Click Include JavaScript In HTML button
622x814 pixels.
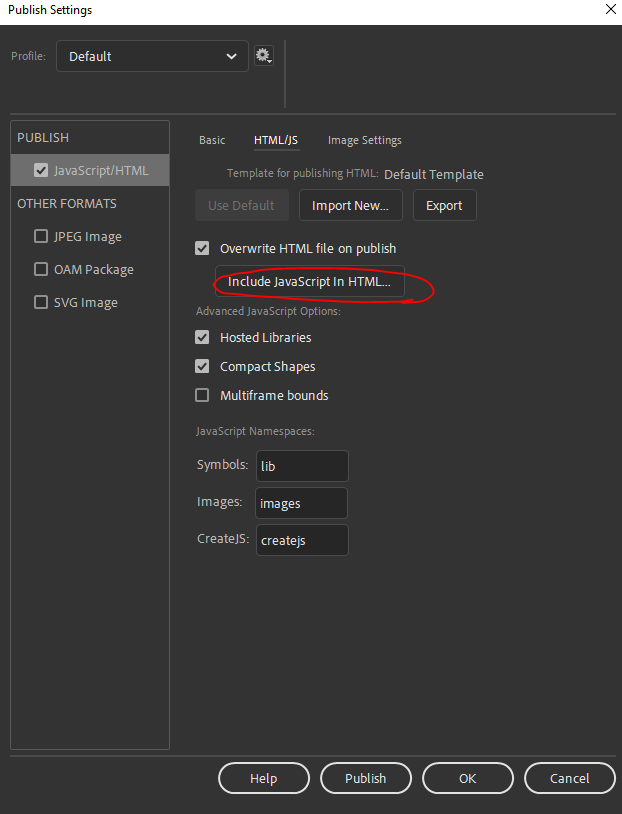coord(308,282)
